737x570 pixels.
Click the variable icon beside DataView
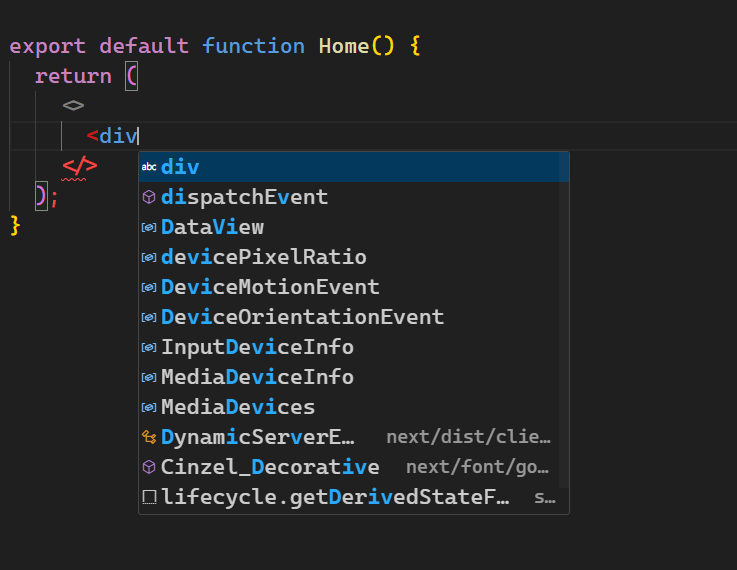tap(149, 227)
